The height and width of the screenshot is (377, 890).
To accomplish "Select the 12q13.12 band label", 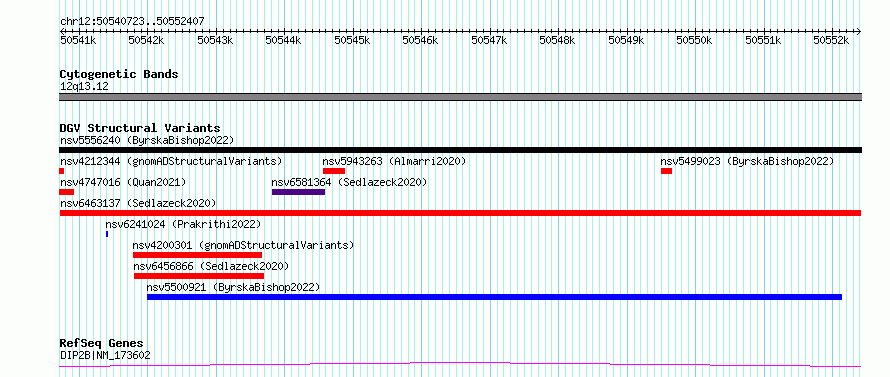I will (84, 87).
